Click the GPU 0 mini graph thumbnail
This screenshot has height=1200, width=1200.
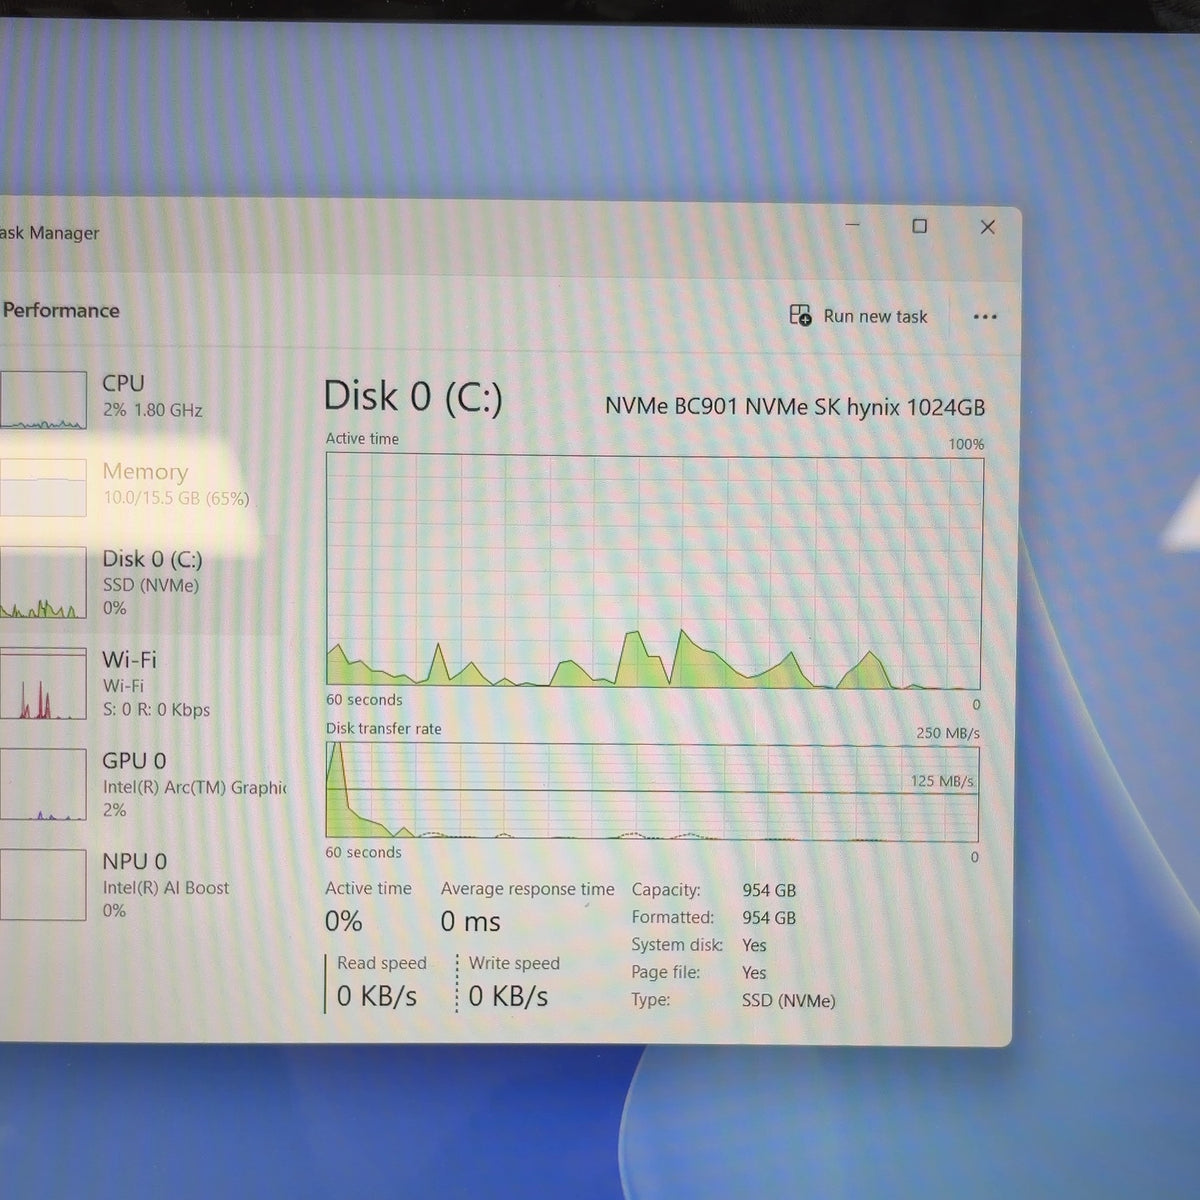tap(43, 785)
